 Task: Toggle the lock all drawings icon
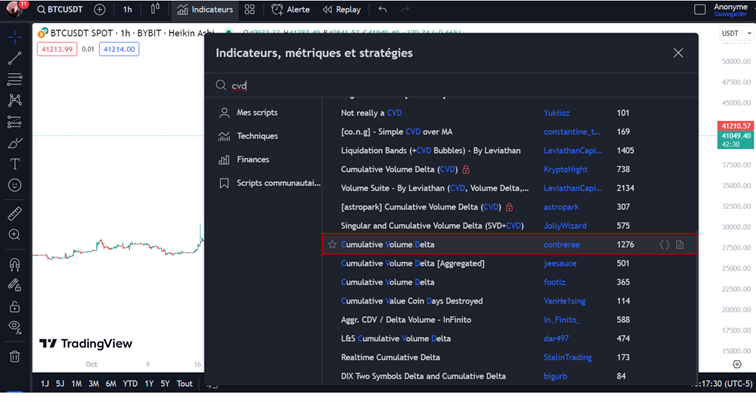(15, 306)
